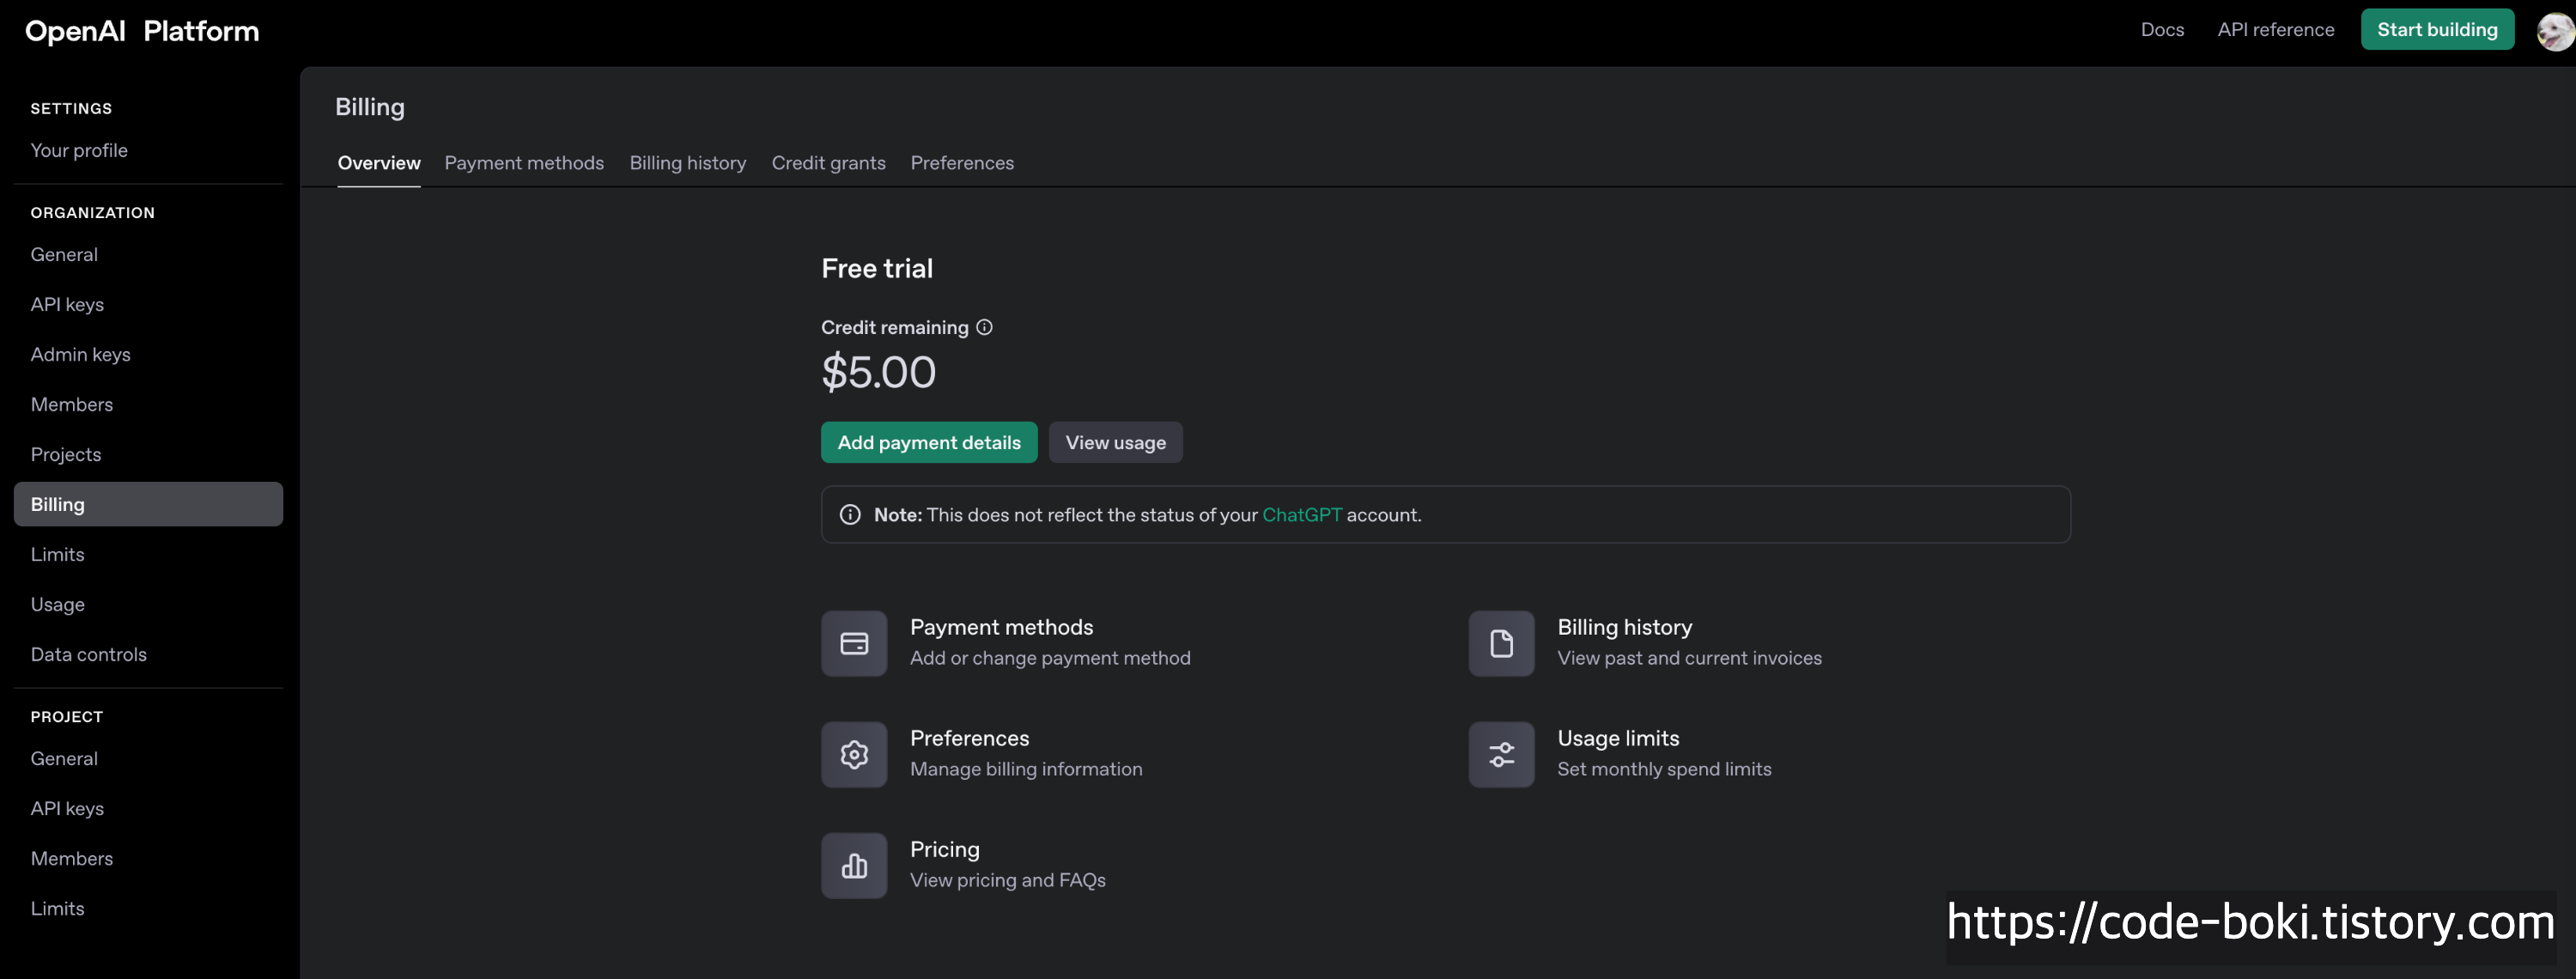Click the View usage button
The image size is (2576, 979).
(1114, 442)
